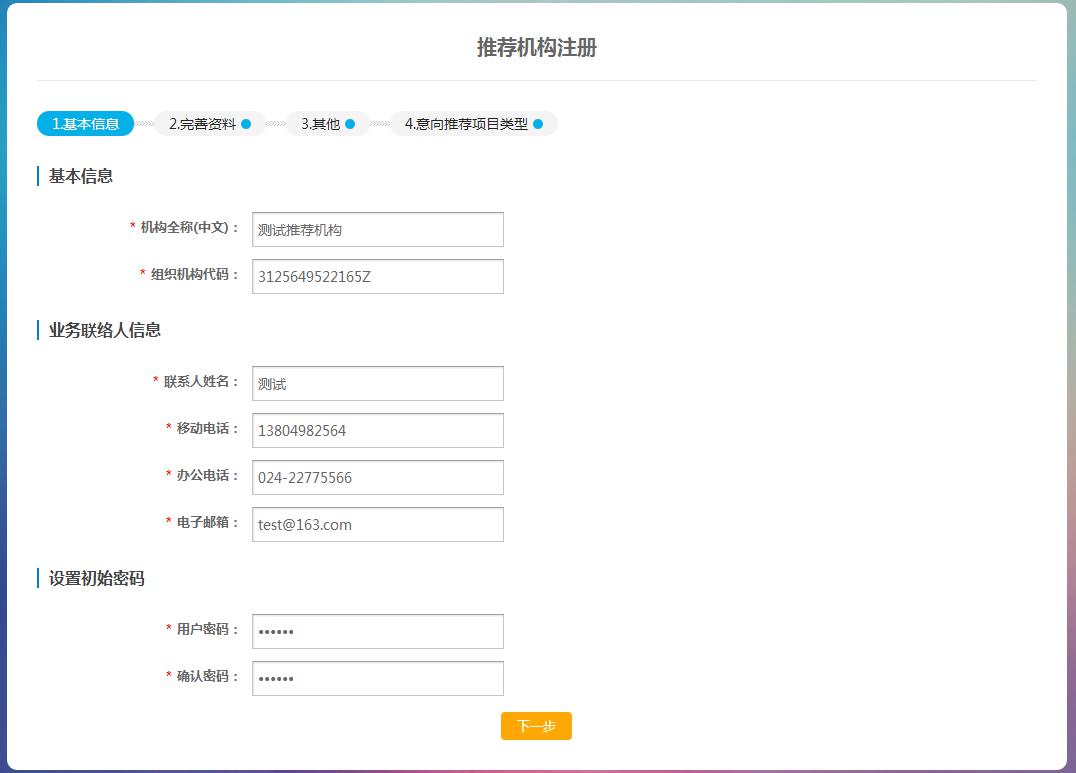Click the 业务联络人信息 section heading

[105, 330]
